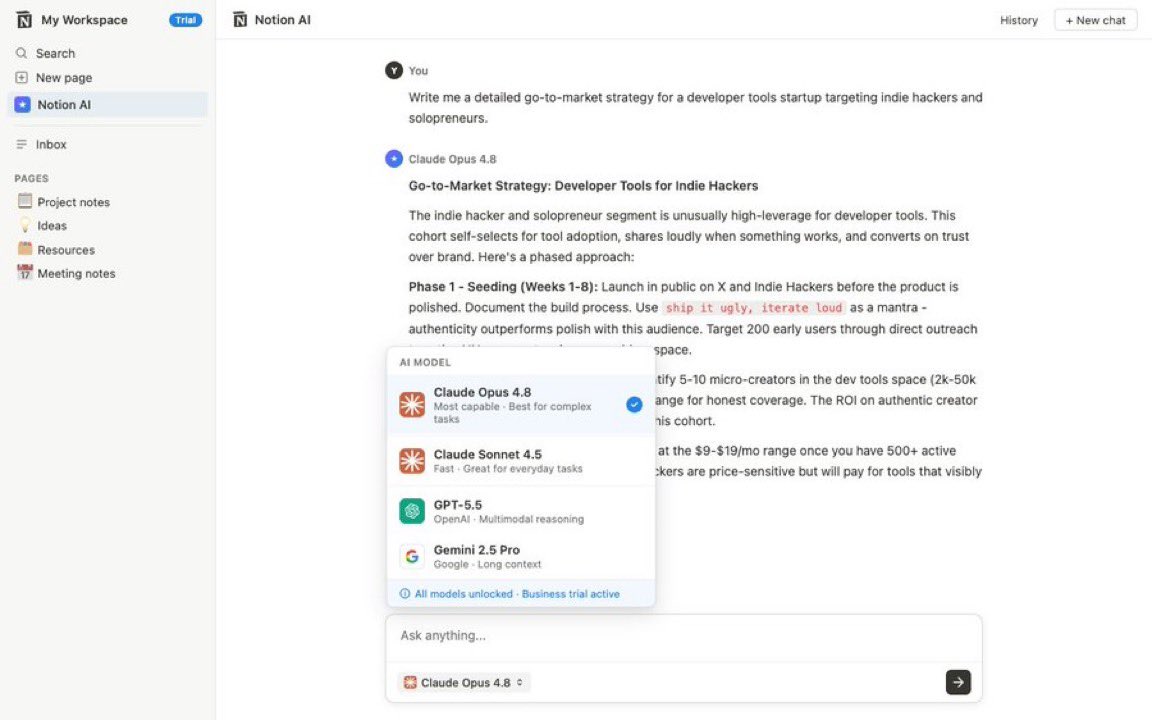The height and width of the screenshot is (720, 1152).
Task: Click 'All models unlocked · Business trial active' notice
Action: [x=517, y=594]
